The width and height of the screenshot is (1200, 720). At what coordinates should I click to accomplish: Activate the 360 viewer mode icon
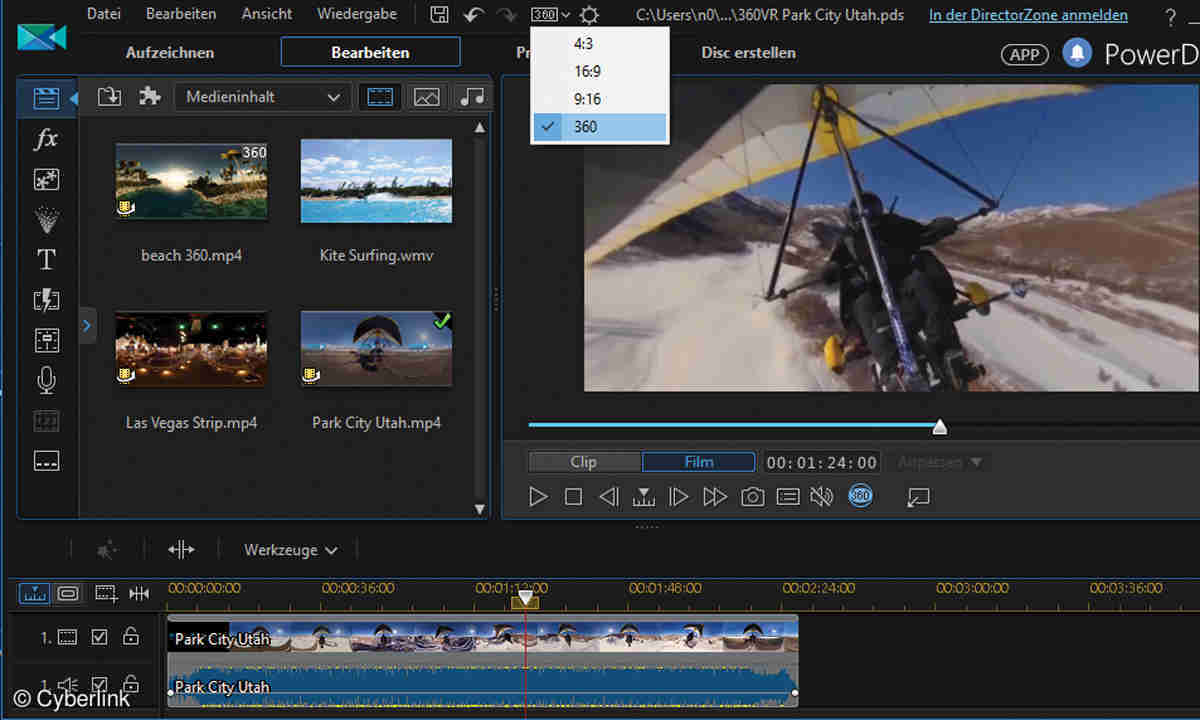tap(860, 496)
